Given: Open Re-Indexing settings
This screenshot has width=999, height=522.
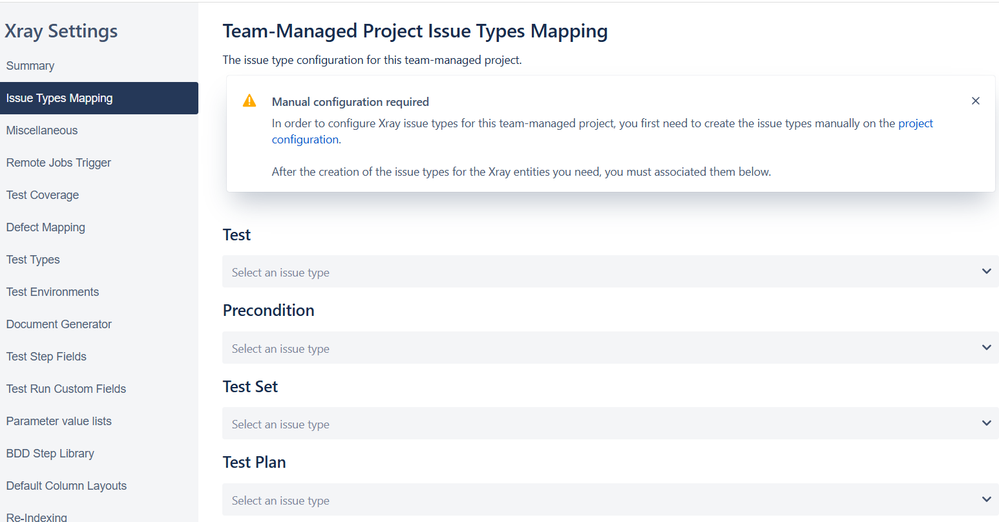Looking at the screenshot, I should coord(36,516).
